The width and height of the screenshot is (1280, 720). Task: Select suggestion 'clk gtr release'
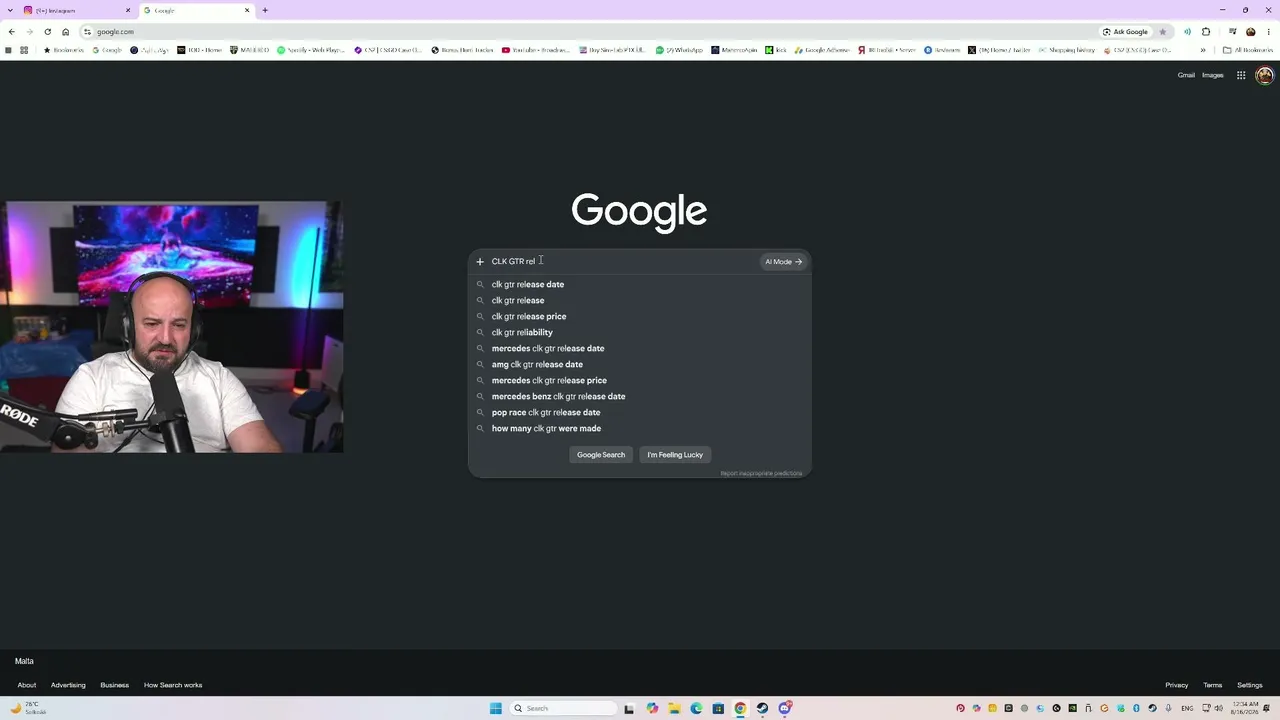click(x=640, y=301)
